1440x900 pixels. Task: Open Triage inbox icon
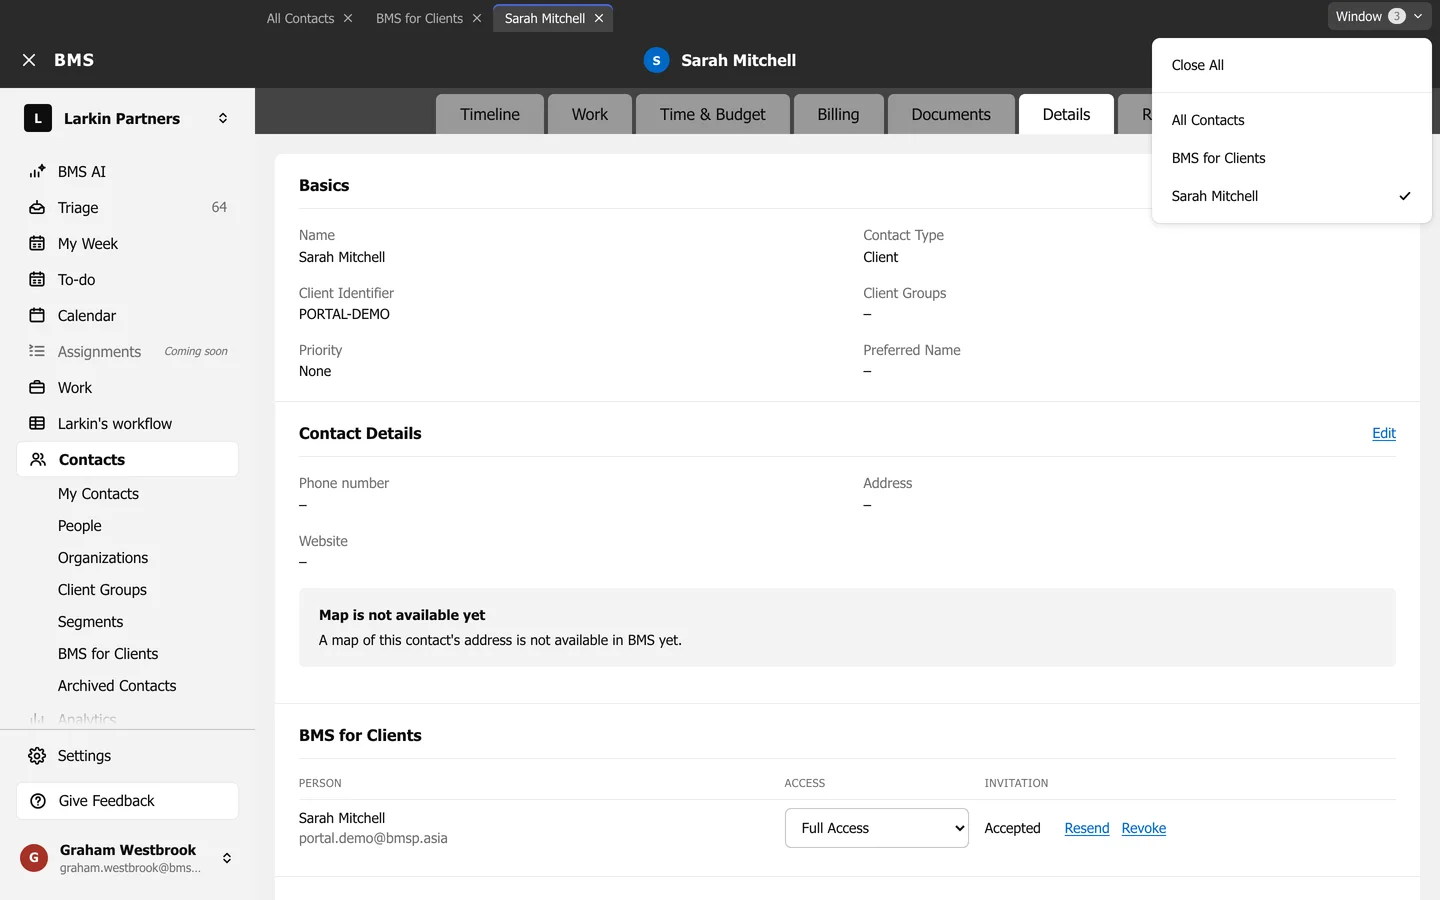pos(37,208)
